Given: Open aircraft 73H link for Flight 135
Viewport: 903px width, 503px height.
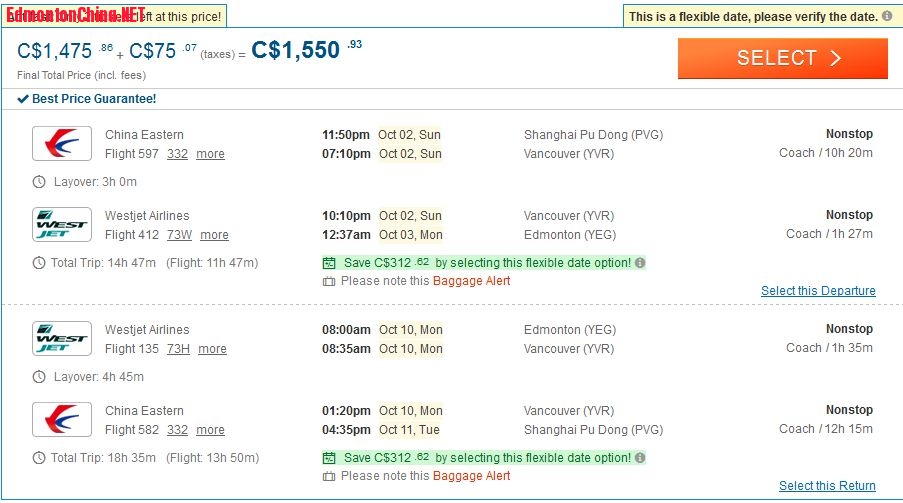Looking at the screenshot, I should coord(178,349).
